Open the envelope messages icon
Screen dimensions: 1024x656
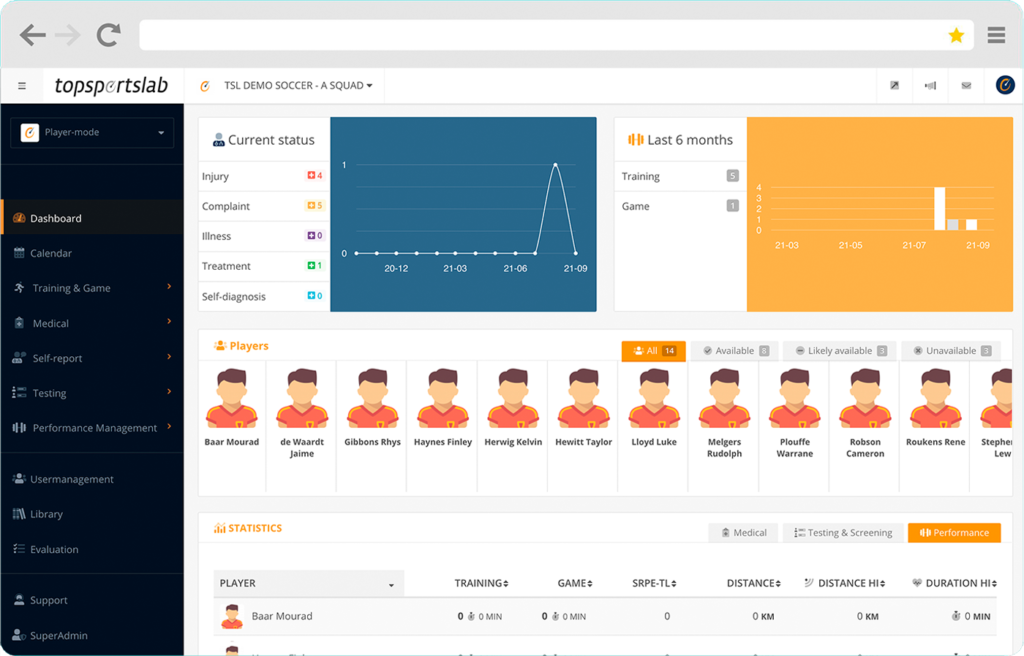pyautogui.click(x=965, y=85)
